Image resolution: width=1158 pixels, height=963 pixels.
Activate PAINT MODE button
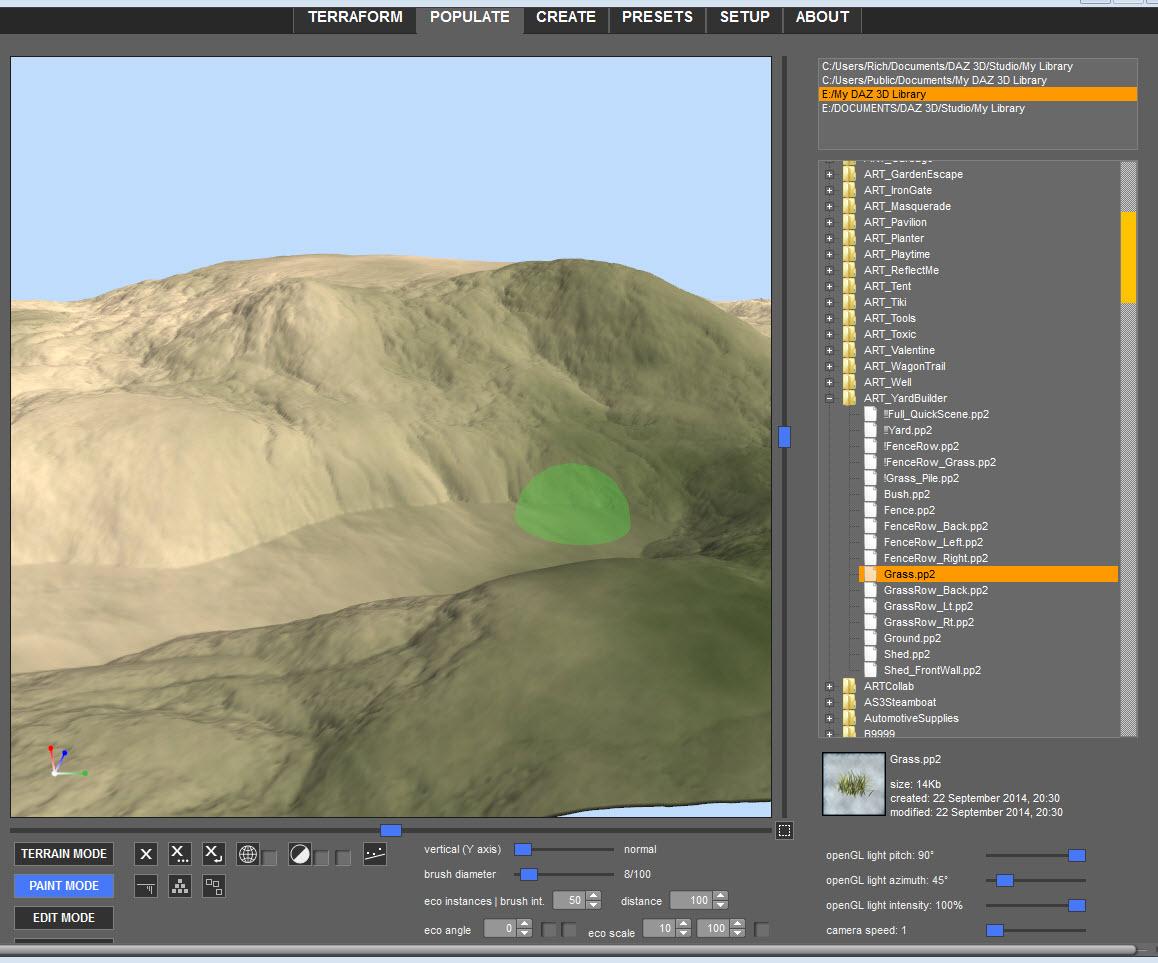pos(64,885)
